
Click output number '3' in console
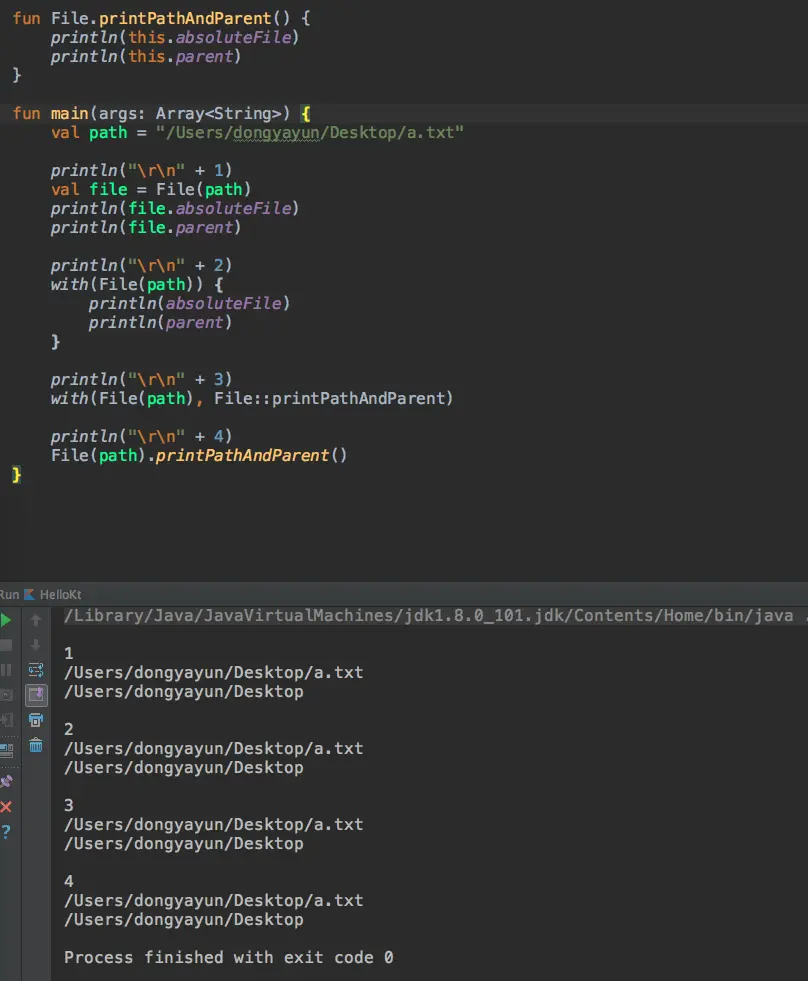(x=69, y=805)
